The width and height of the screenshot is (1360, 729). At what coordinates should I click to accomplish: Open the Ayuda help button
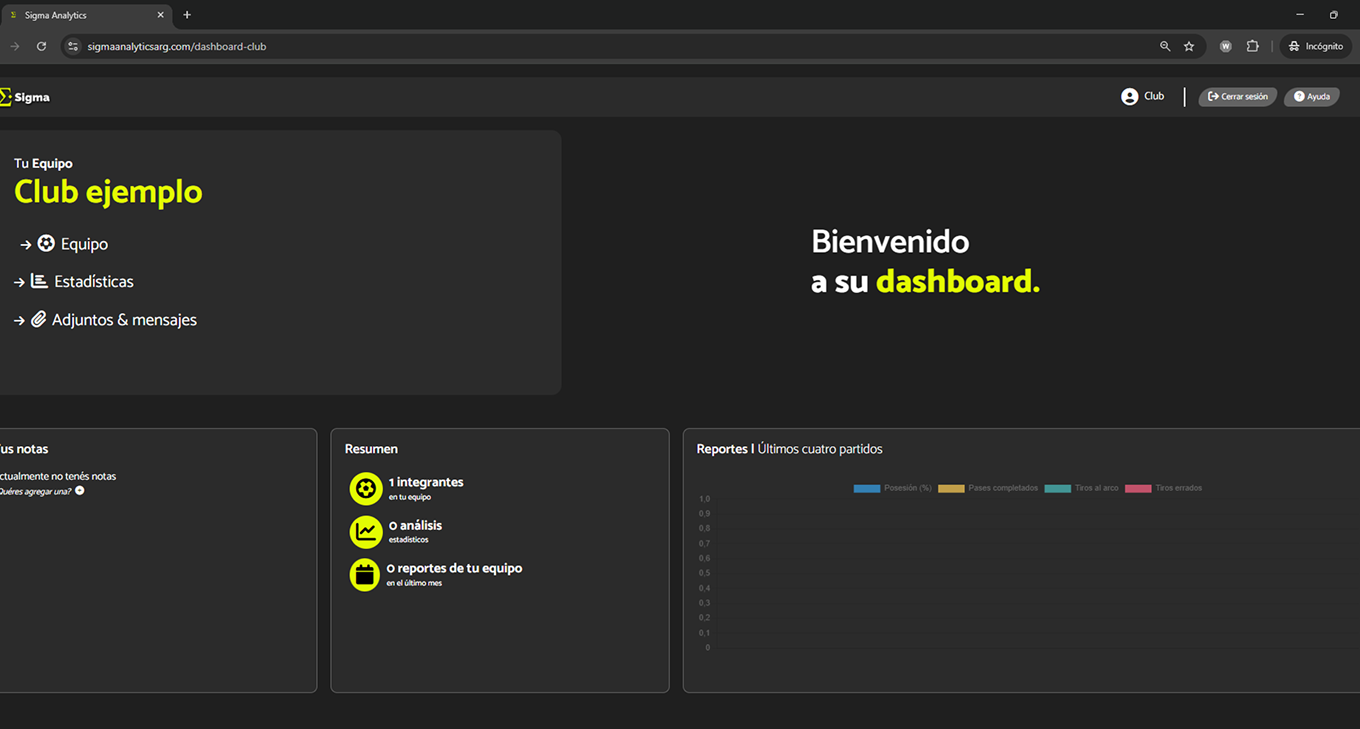tap(1311, 97)
